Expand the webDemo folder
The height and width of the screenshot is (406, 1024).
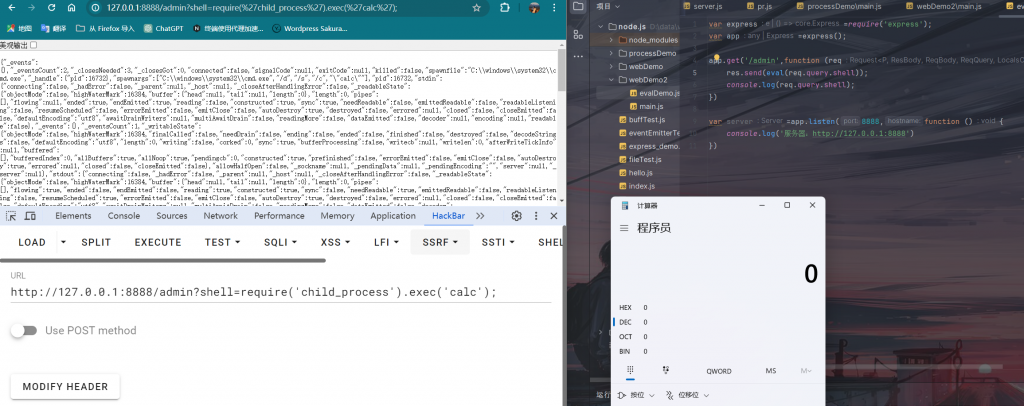[x=611, y=67]
